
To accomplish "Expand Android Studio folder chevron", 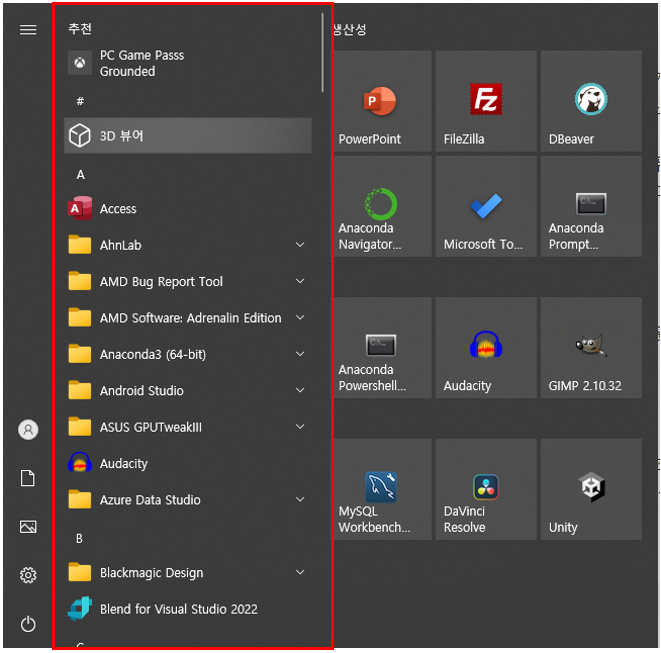I will (300, 390).
